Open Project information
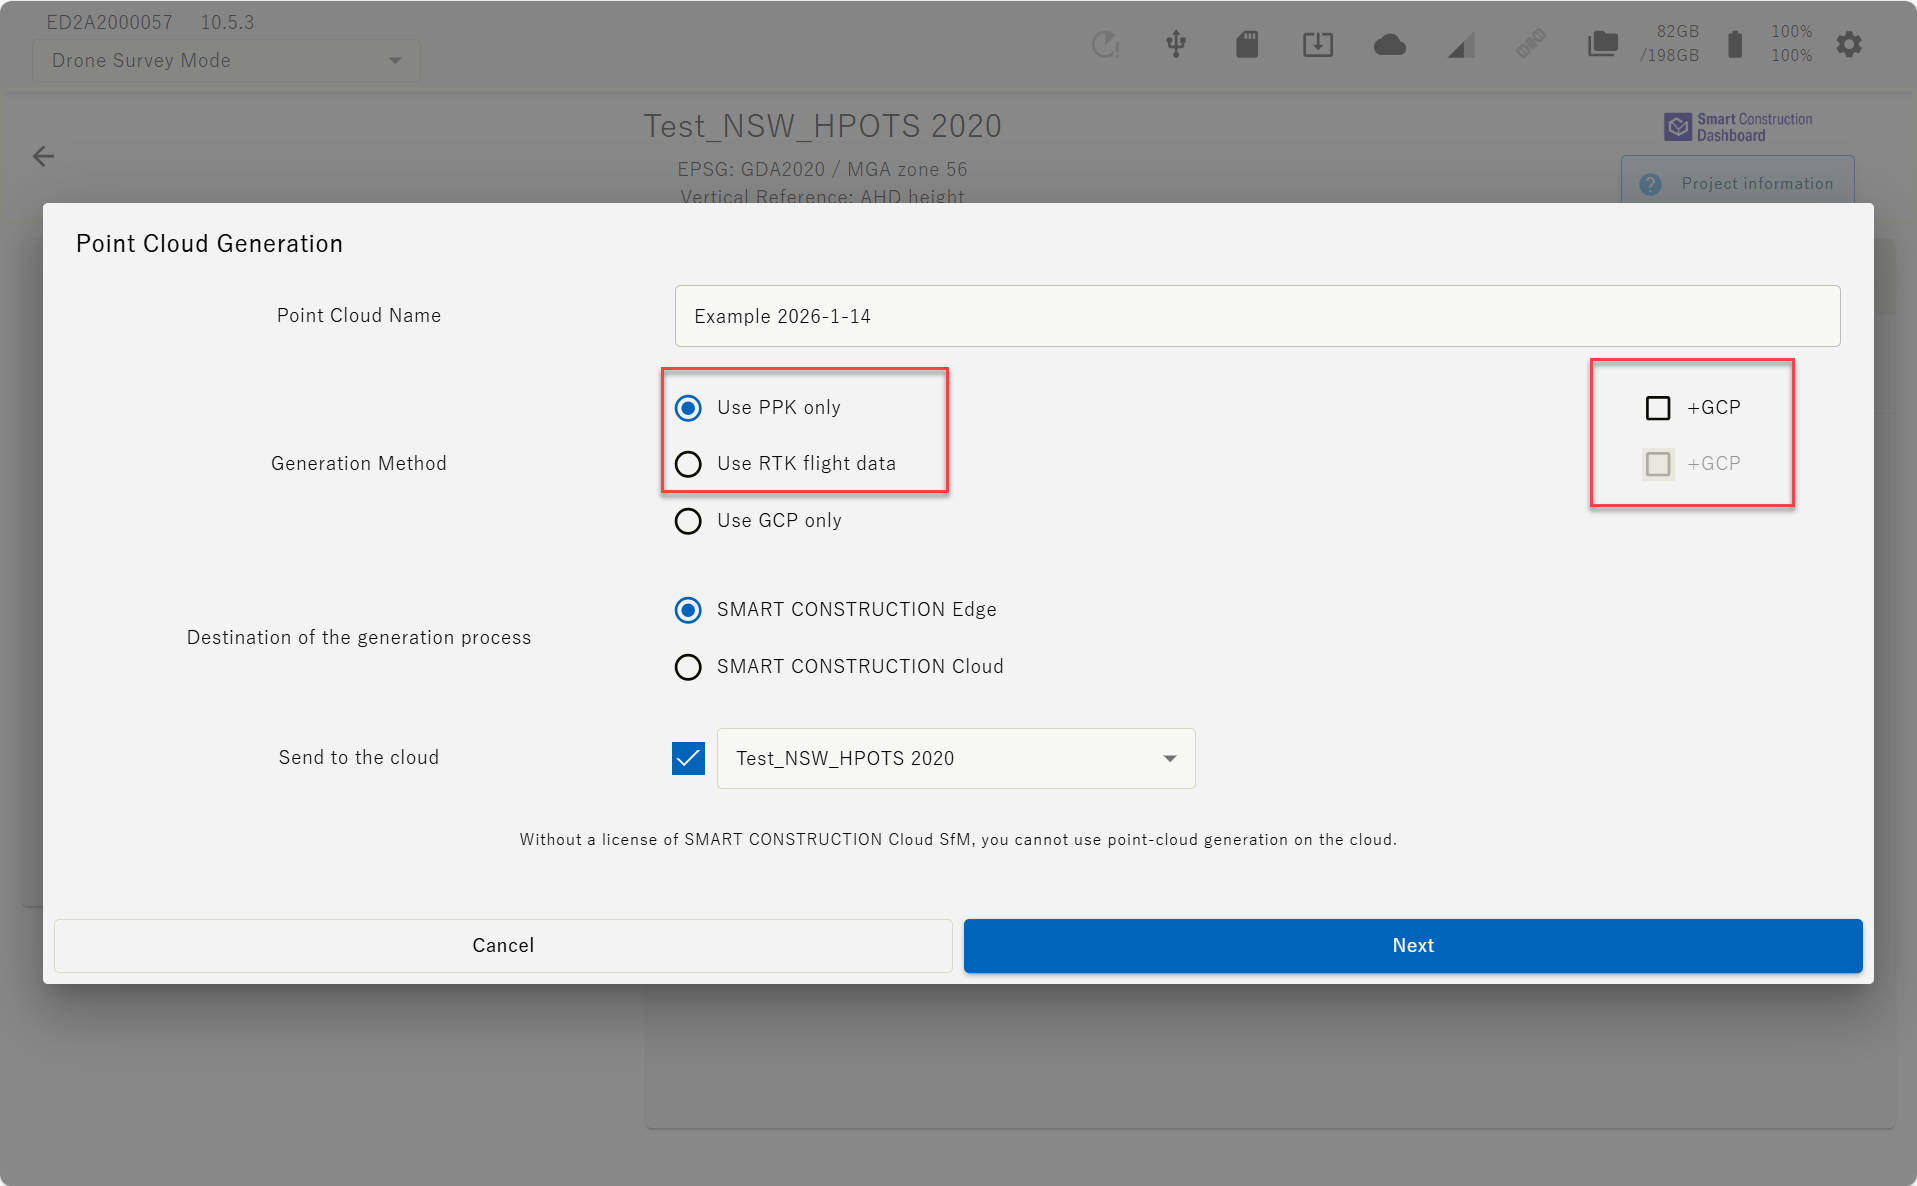Viewport: 1917px width, 1186px height. pyautogui.click(x=1738, y=182)
